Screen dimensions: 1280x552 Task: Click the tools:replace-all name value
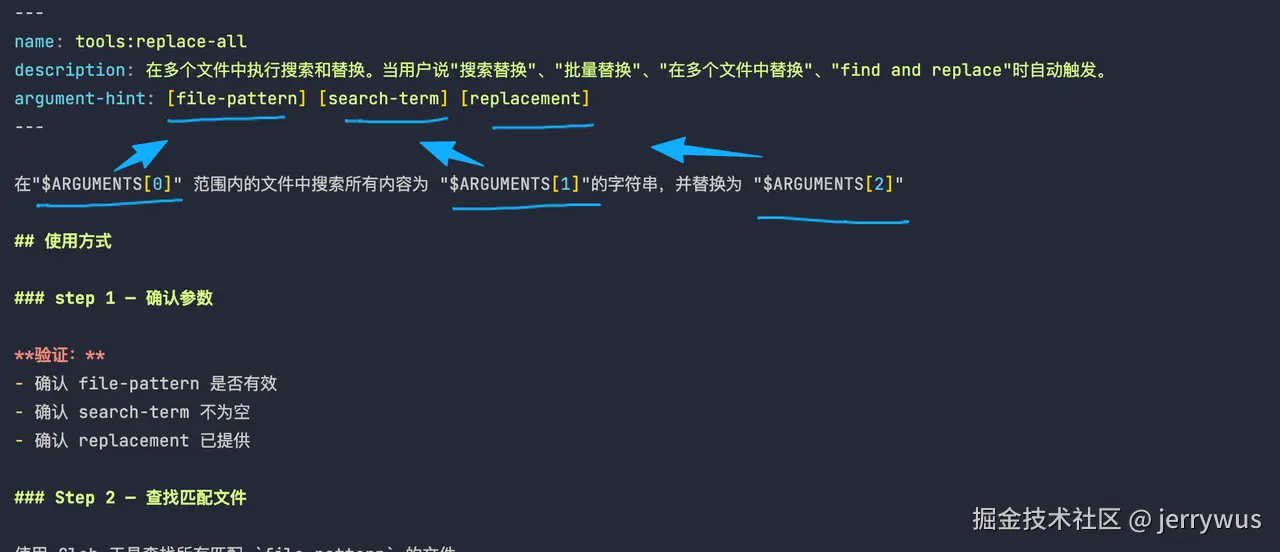coord(160,42)
